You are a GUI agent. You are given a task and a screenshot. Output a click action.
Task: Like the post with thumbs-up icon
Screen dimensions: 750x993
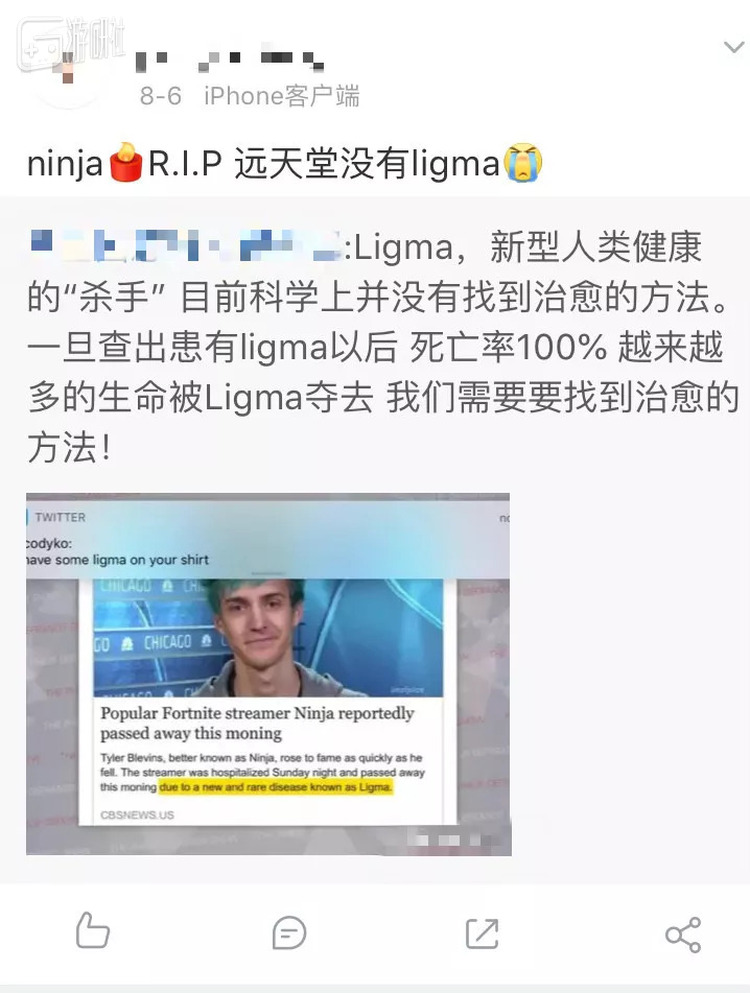pyautogui.click(x=92, y=930)
